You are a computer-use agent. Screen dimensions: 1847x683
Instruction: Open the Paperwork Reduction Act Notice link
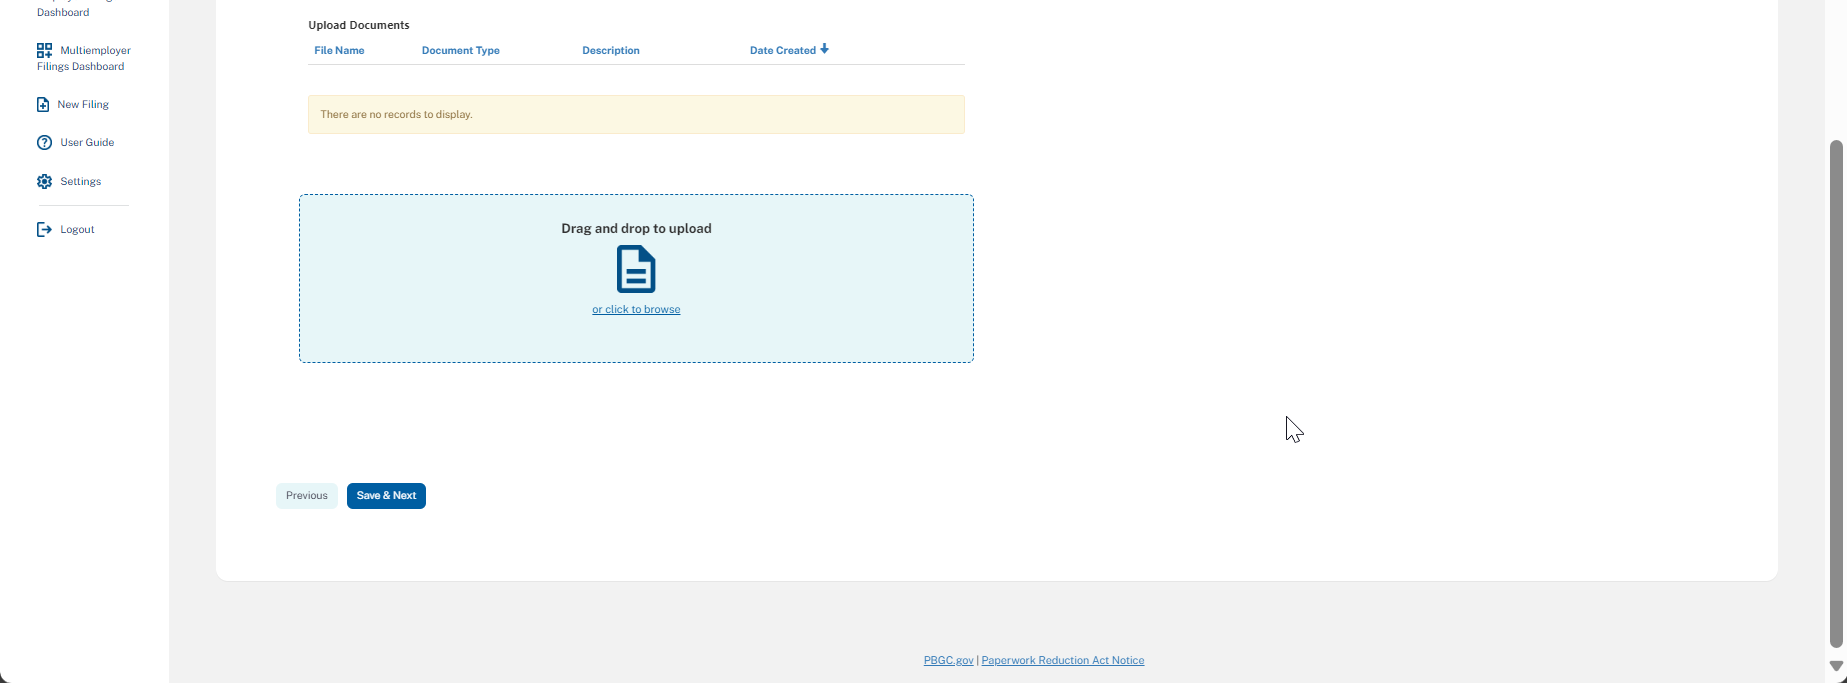[x=1062, y=661]
